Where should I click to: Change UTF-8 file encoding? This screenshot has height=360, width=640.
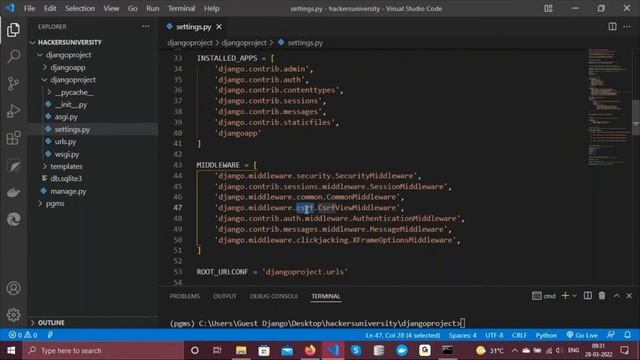494,335
